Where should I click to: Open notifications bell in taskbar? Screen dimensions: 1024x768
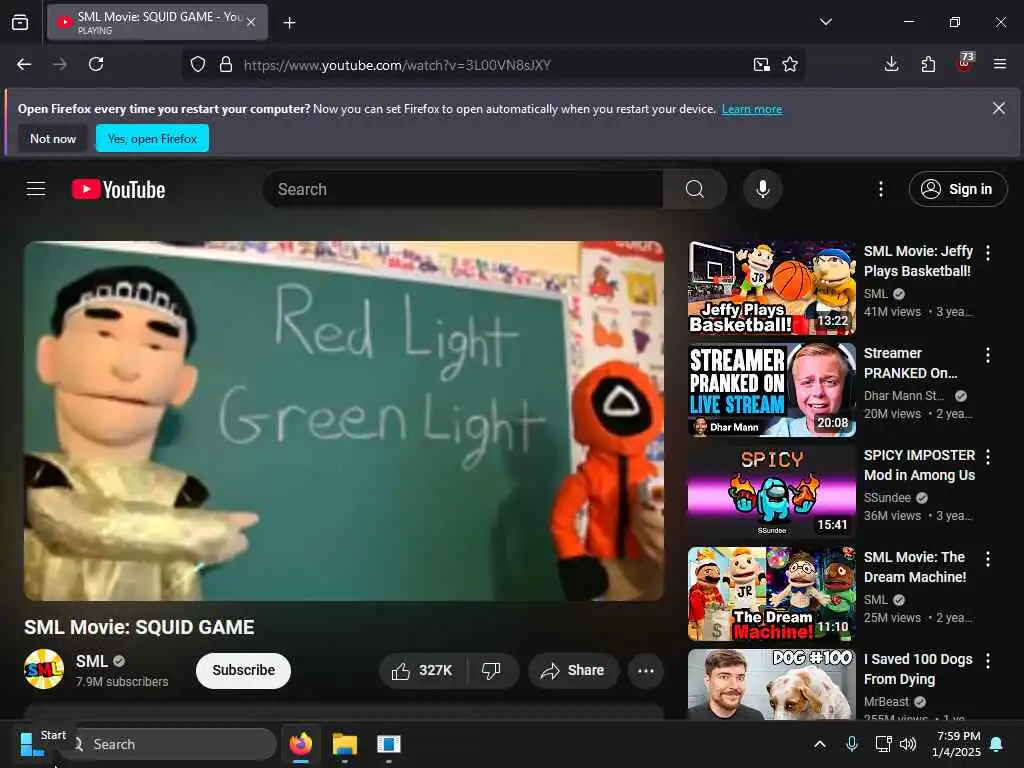coord(997,744)
